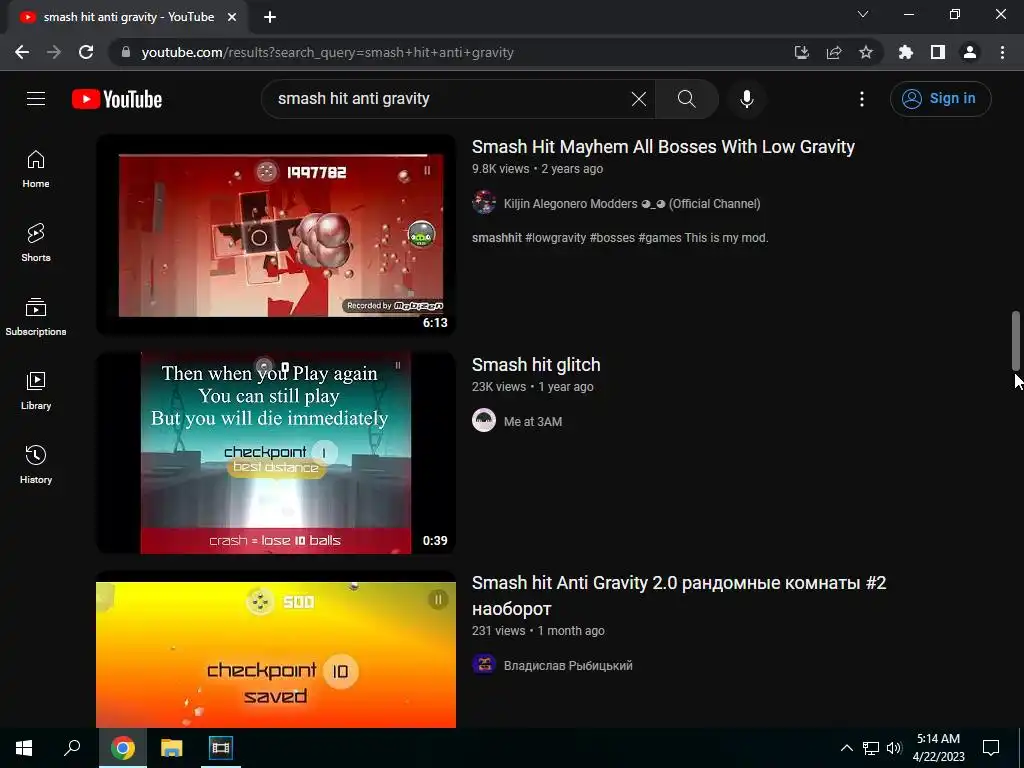Bookmark this page with the star
Viewport: 1024px width, 768px height.
coord(866,52)
